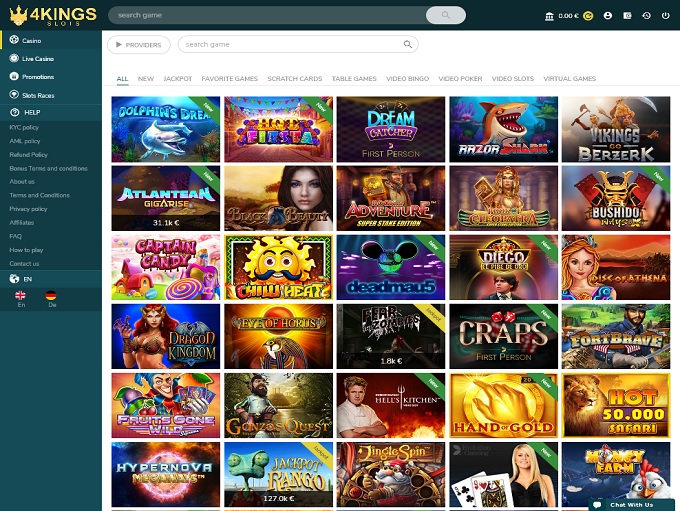Open Live Casino from sidebar
The image size is (680, 511).
[x=36, y=59]
